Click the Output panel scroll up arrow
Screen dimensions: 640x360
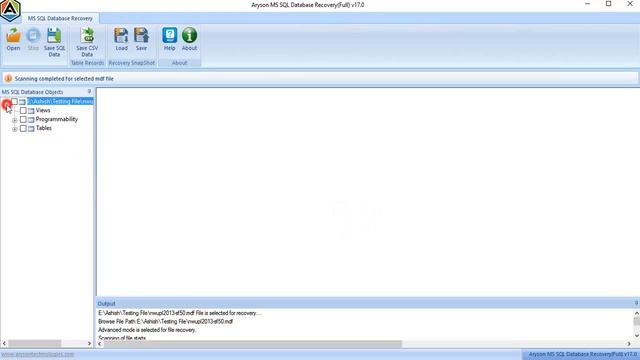coord(636,313)
